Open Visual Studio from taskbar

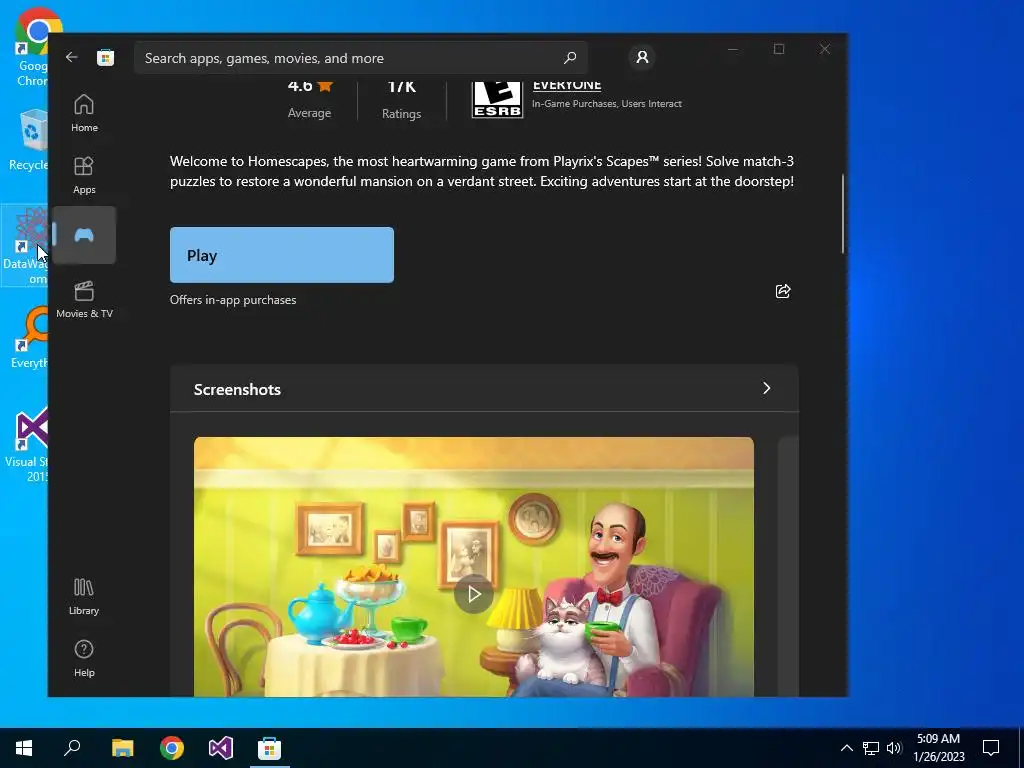[x=221, y=748]
